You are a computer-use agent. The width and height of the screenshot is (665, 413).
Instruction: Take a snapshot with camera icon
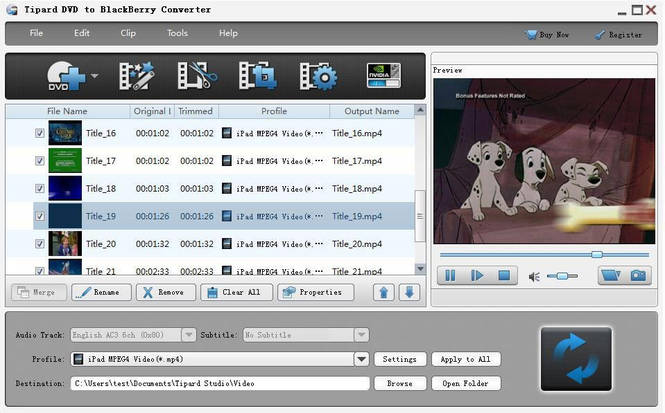(638, 276)
